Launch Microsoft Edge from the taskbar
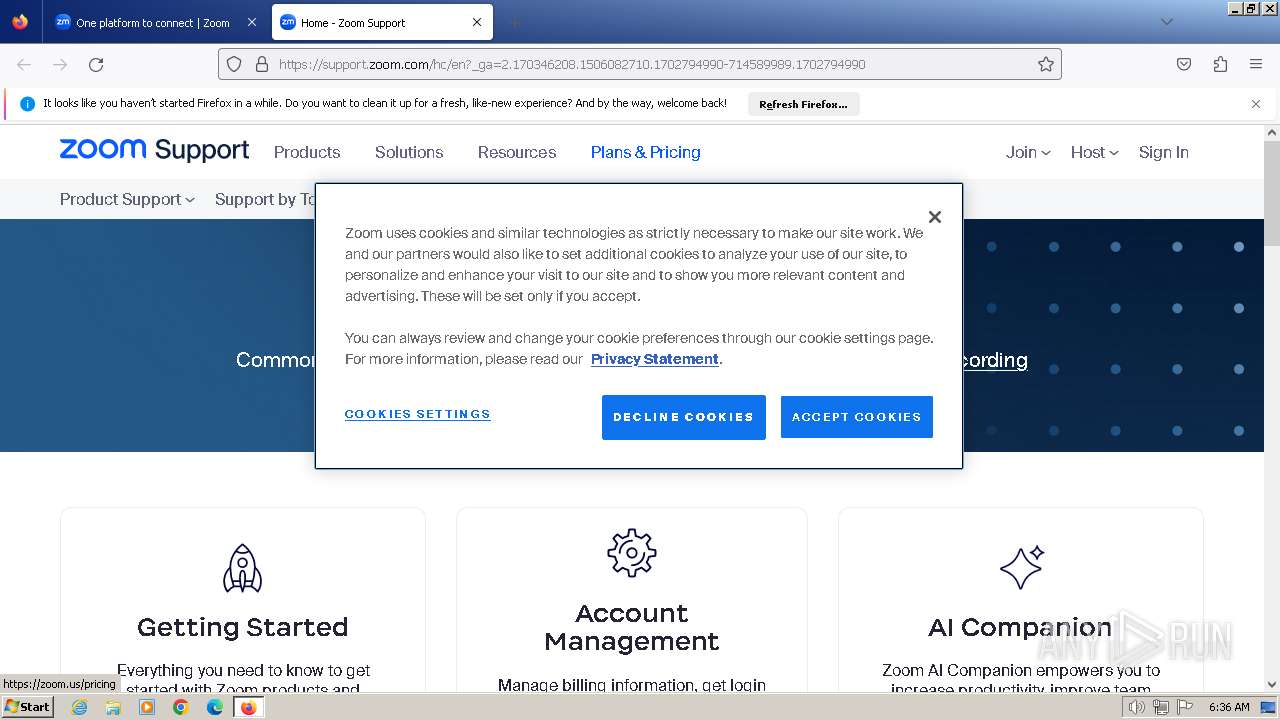 (x=215, y=707)
